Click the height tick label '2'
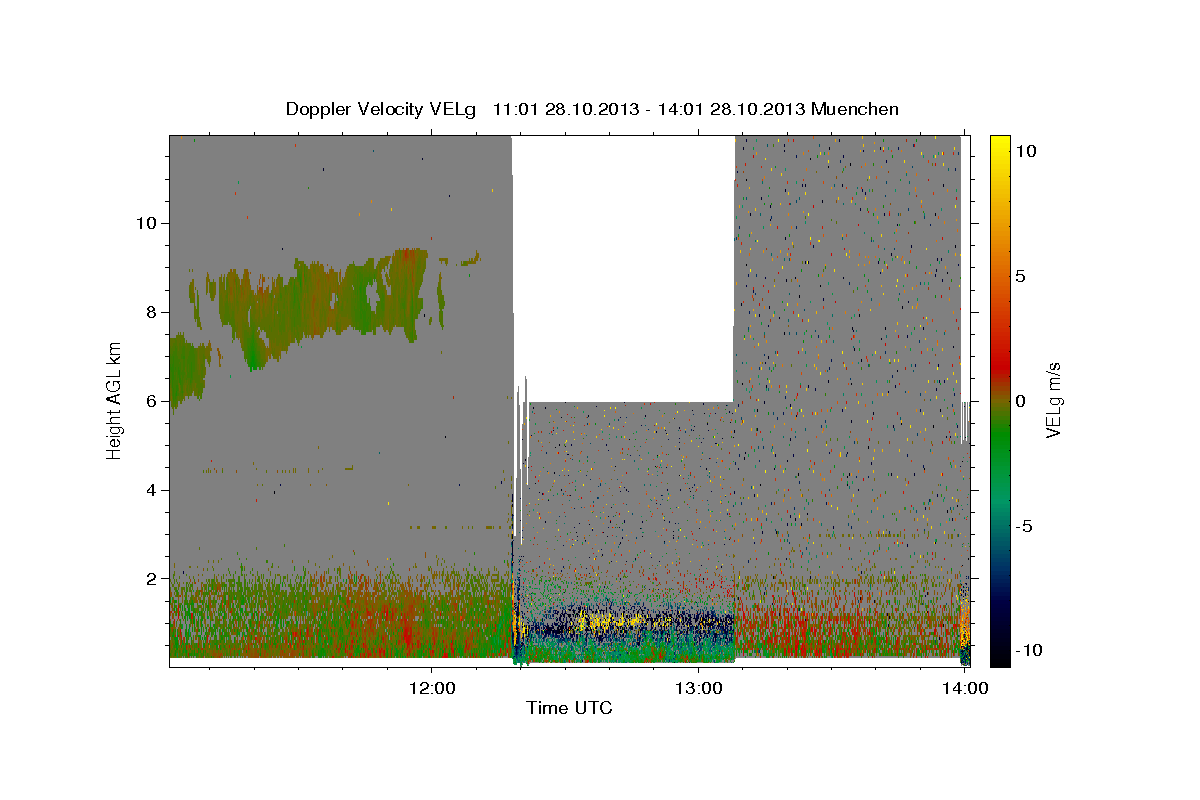Screen dimensions: 1200x800 152,578
